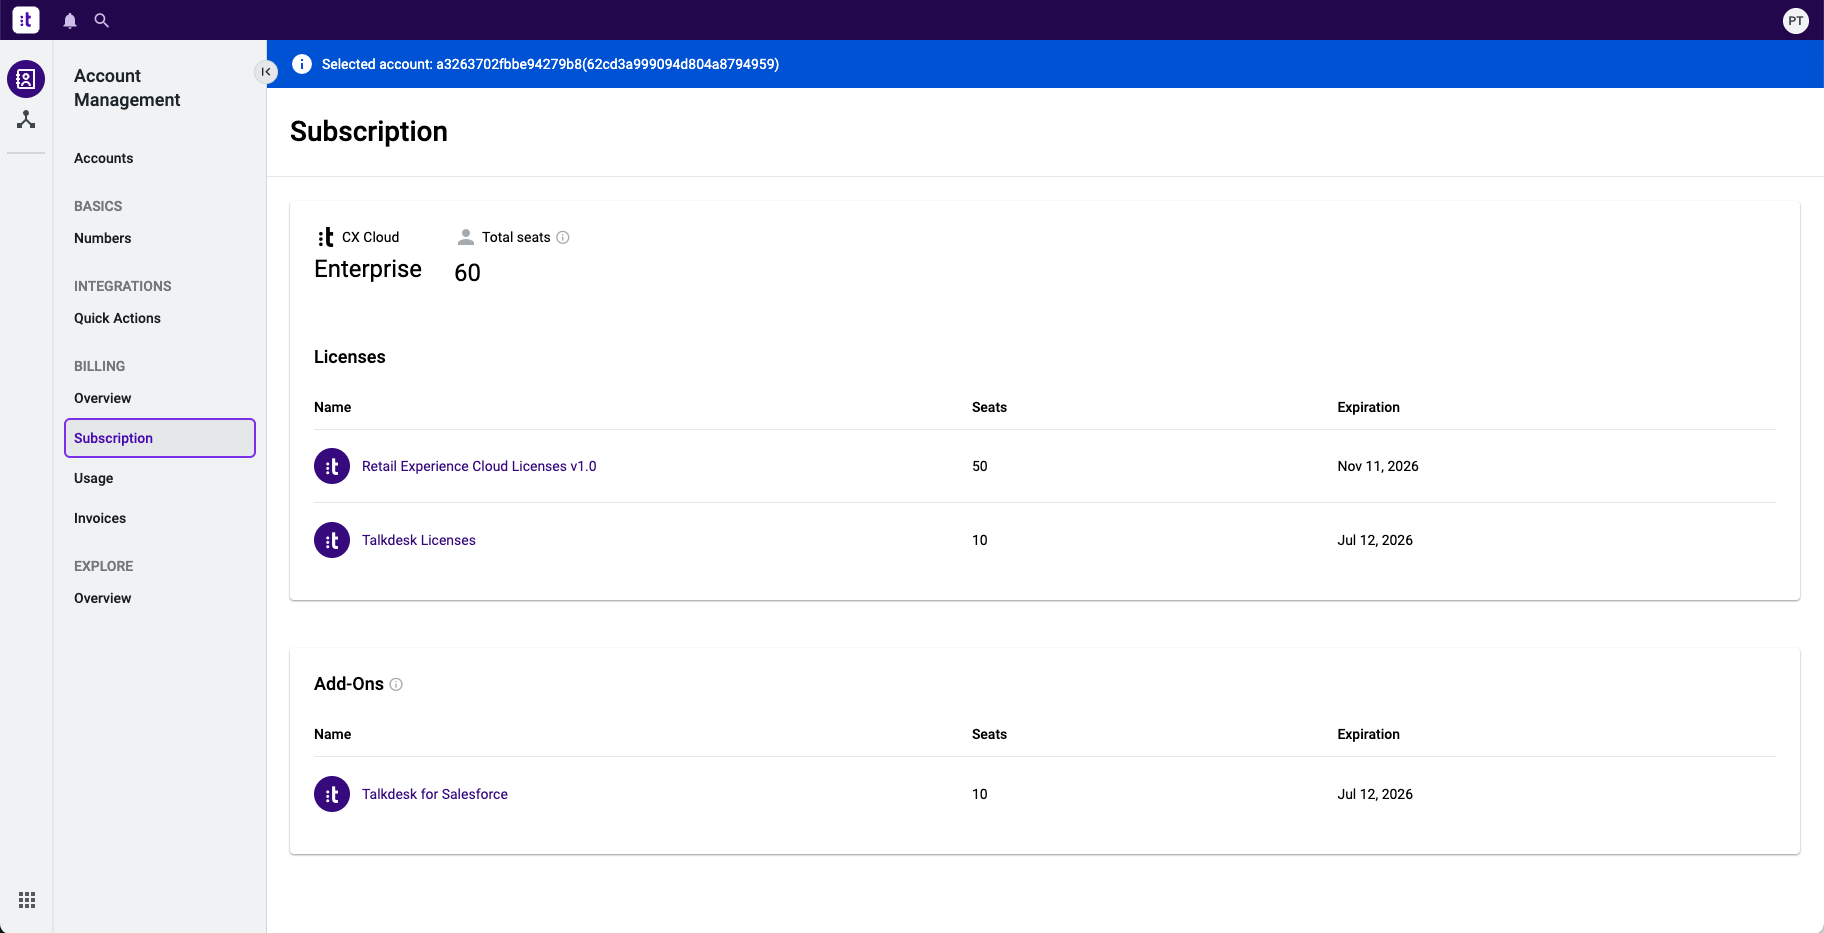Click Add-Ons table Seats column header
This screenshot has width=1824, height=933.
coord(989,734)
